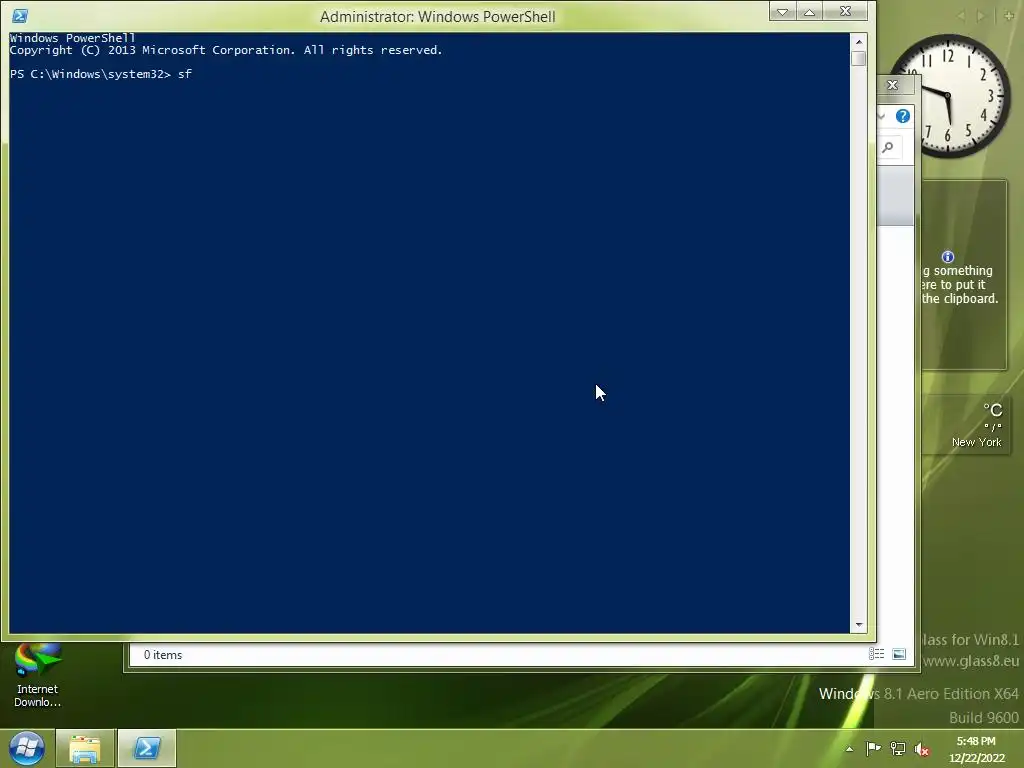1024x768 pixels.
Task: Close the Administrator PowerShell window
Action: click(845, 11)
